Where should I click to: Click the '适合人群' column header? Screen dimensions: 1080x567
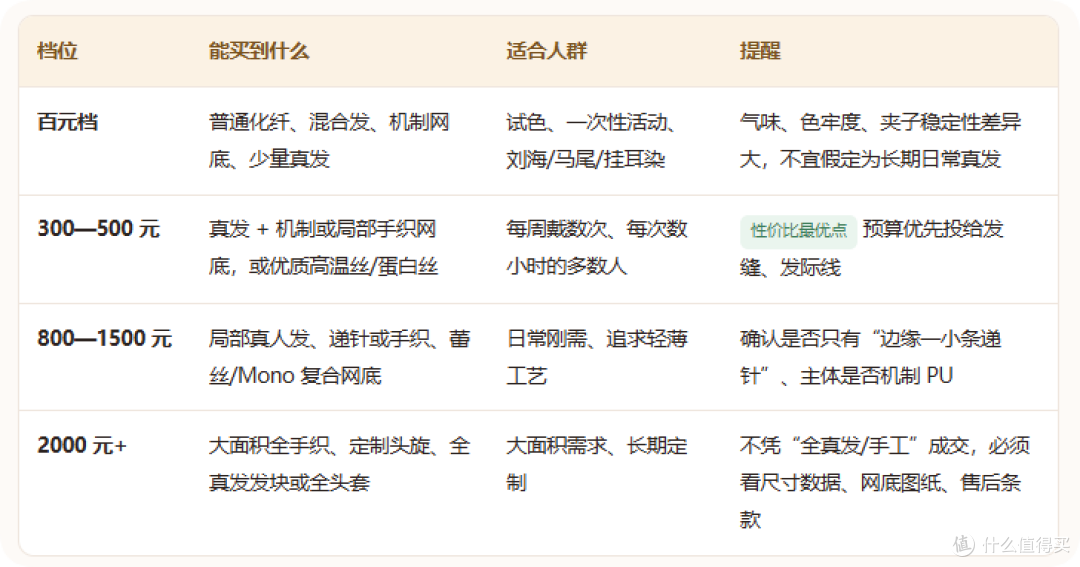tap(546, 51)
